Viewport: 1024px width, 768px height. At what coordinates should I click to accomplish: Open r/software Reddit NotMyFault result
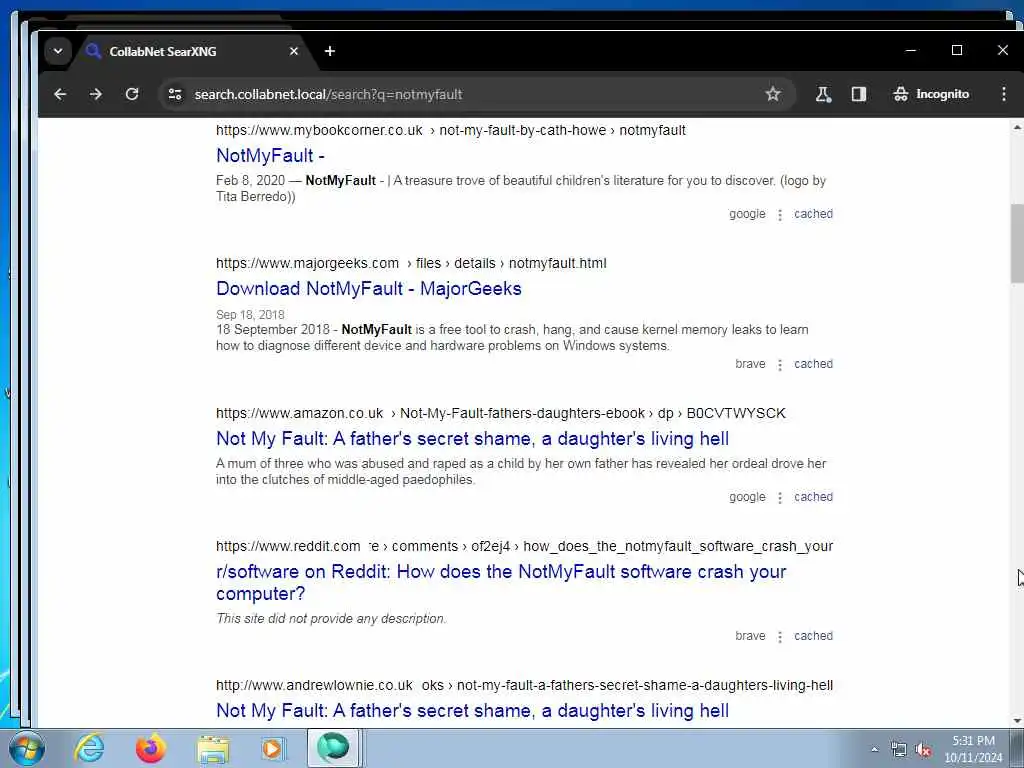pyautogui.click(x=501, y=583)
